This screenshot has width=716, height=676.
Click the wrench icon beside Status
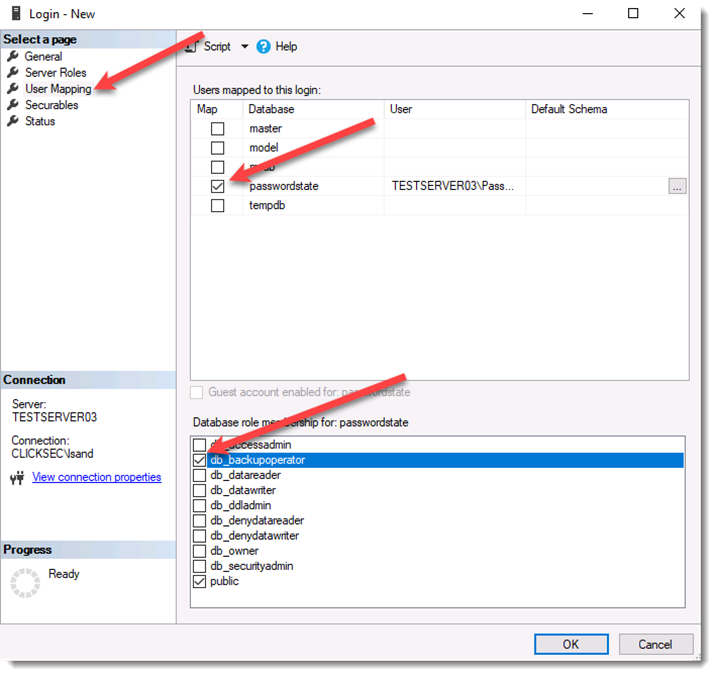(13, 121)
